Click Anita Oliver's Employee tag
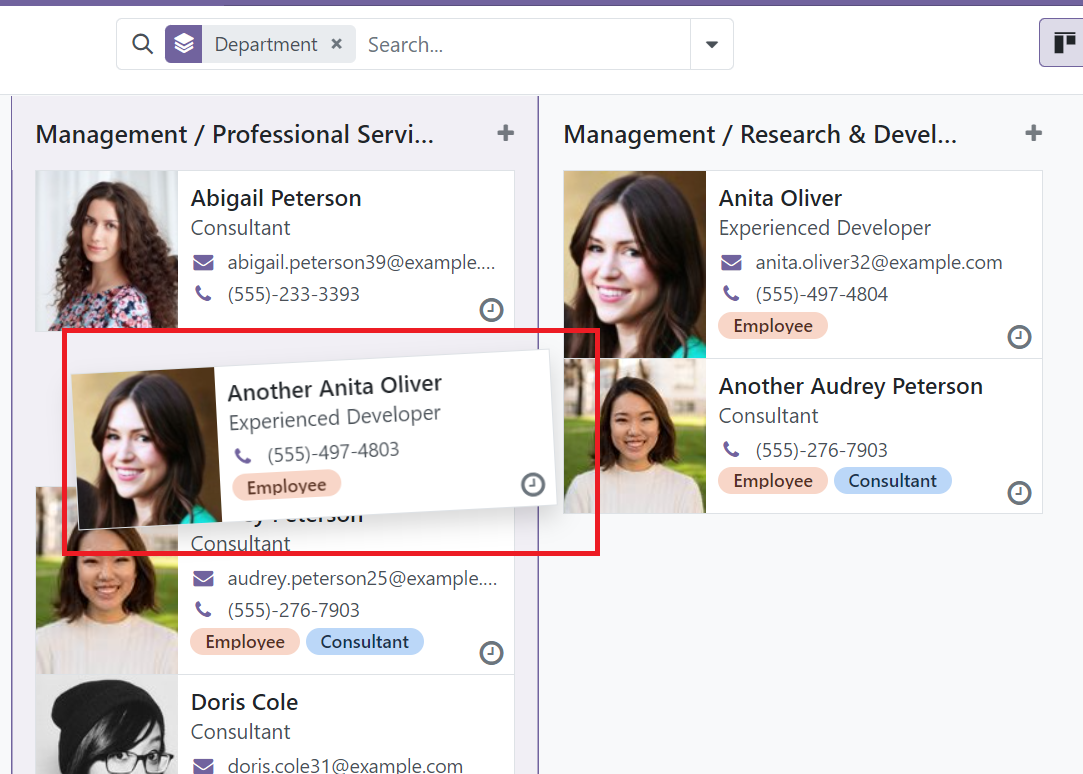 (772, 326)
